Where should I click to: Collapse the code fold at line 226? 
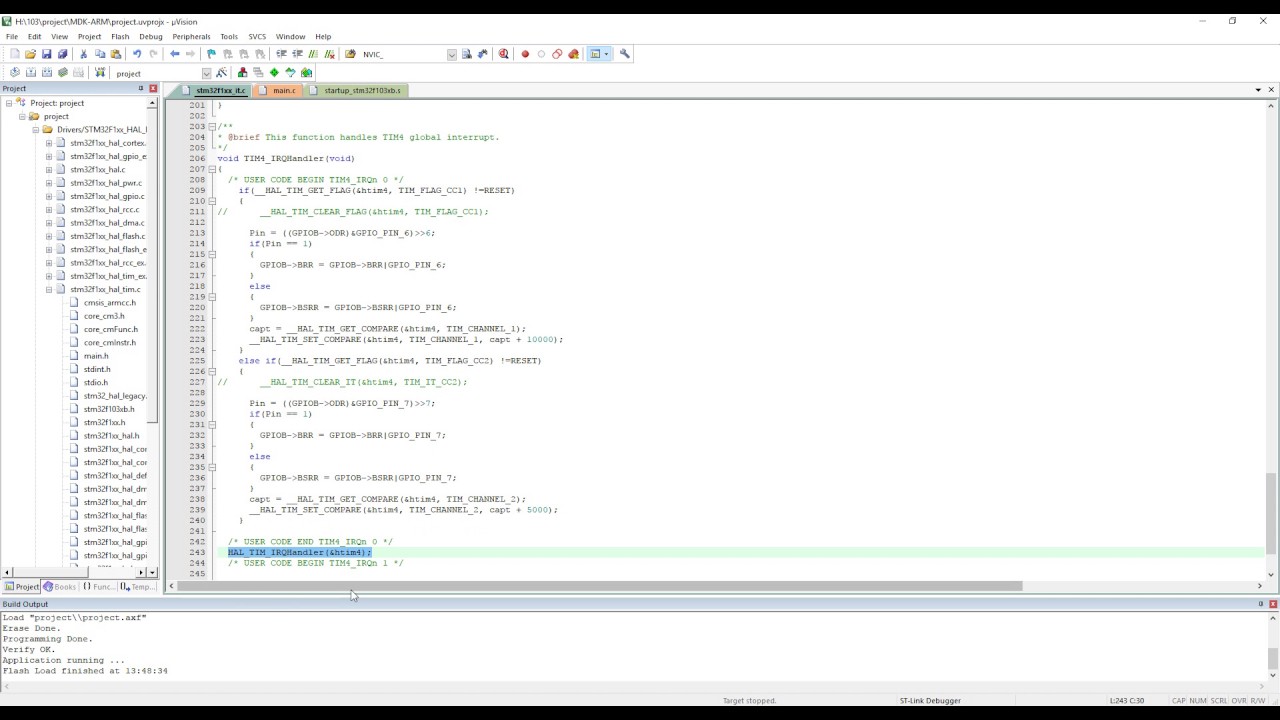click(212, 371)
